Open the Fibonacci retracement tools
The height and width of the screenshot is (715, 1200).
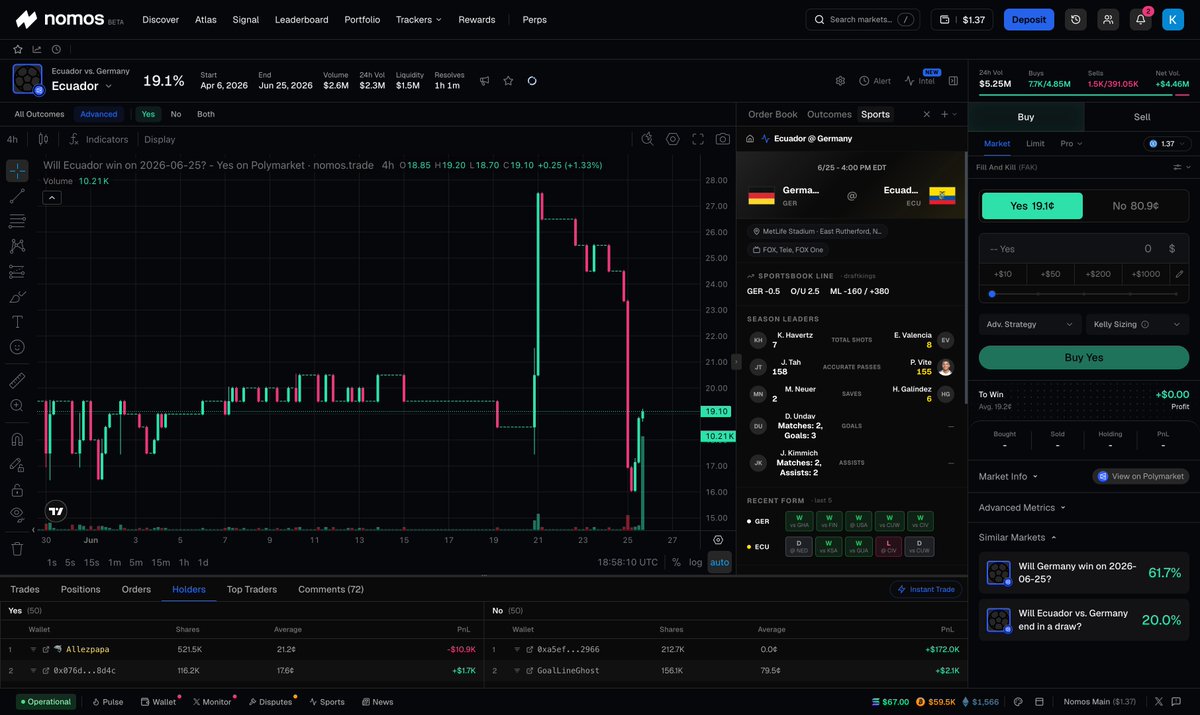tap(17, 221)
